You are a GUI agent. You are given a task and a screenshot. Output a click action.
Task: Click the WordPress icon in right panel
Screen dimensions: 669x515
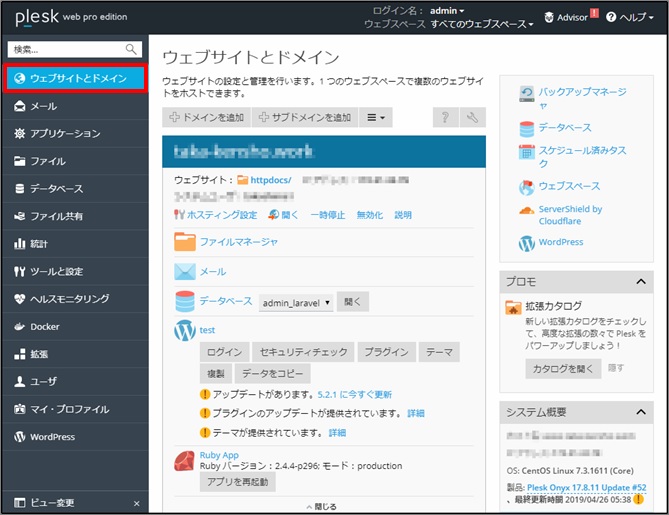528,242
